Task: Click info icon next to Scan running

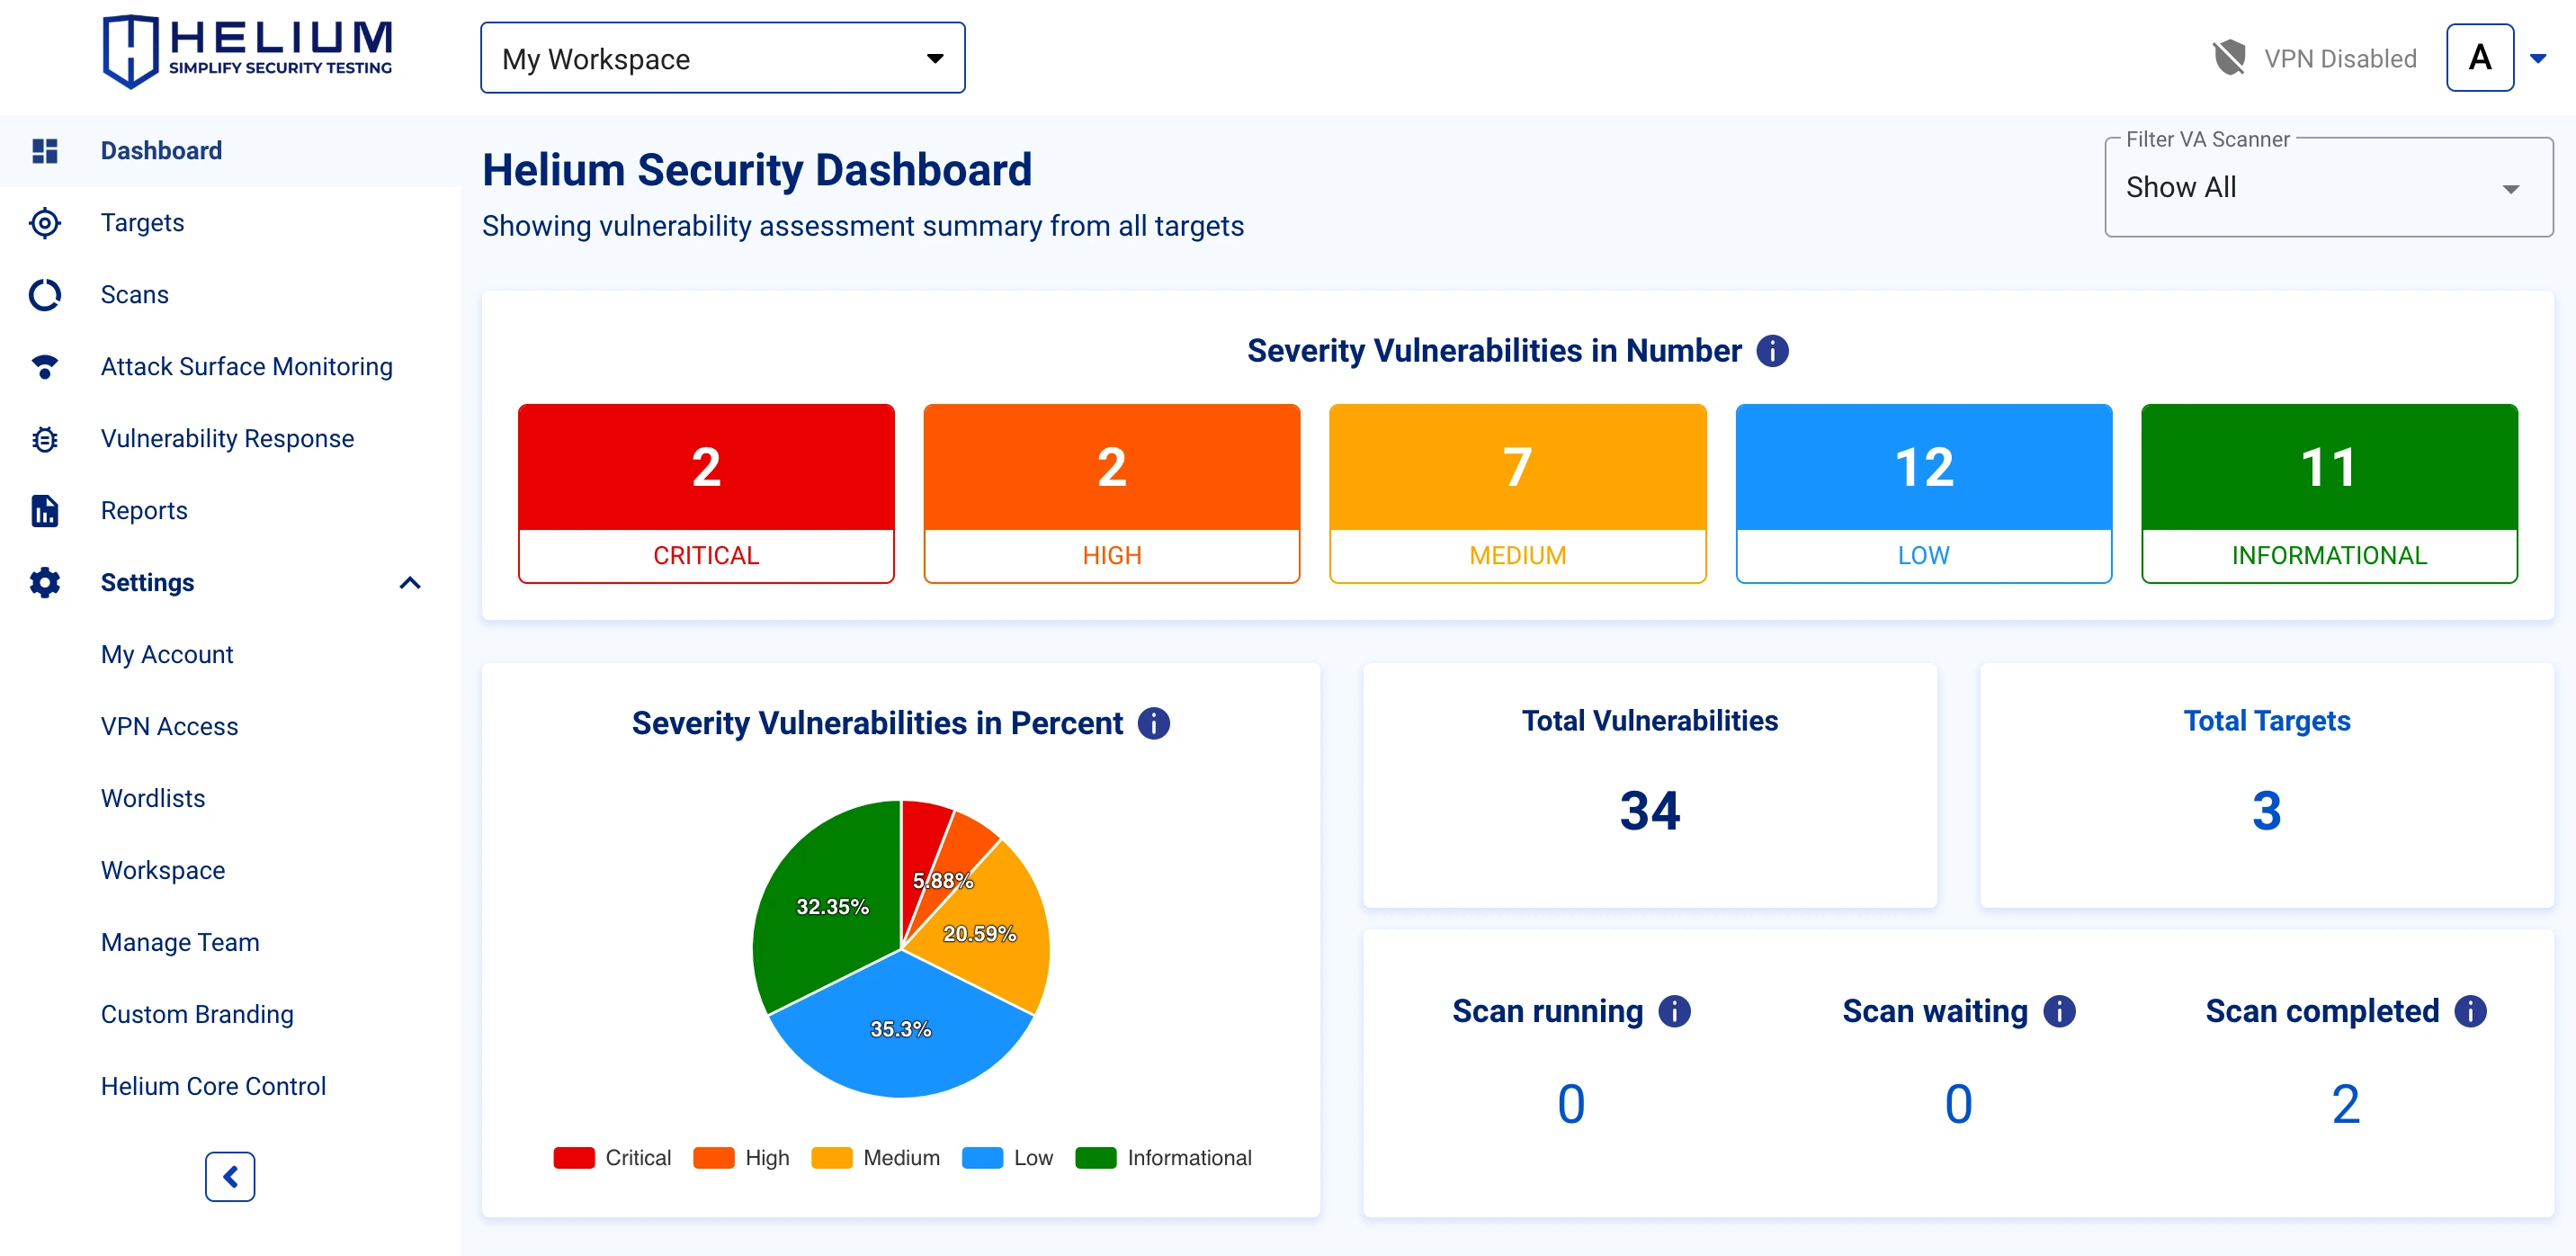Action: point(1674,1011)
